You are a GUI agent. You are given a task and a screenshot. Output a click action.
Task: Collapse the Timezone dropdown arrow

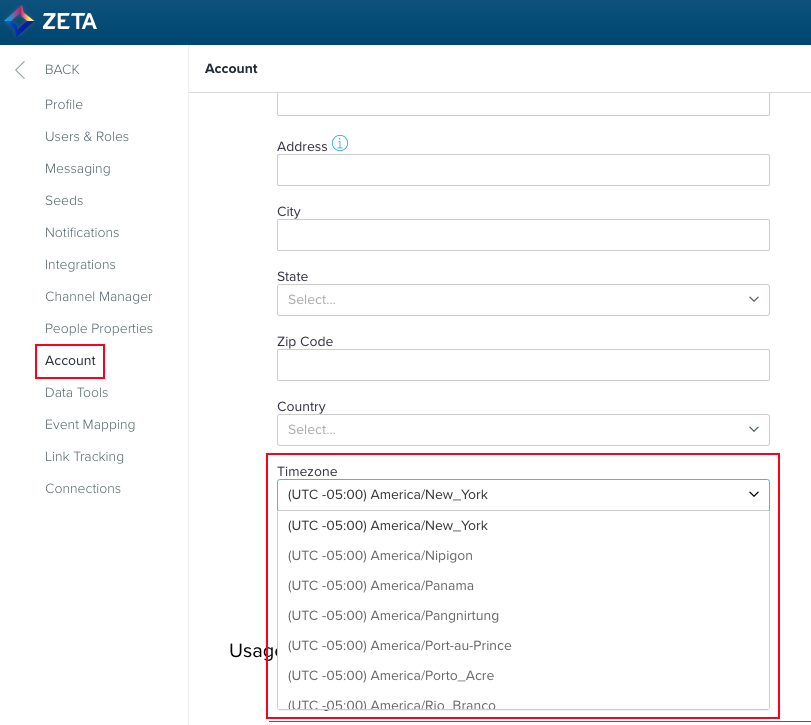coord(753,494)
